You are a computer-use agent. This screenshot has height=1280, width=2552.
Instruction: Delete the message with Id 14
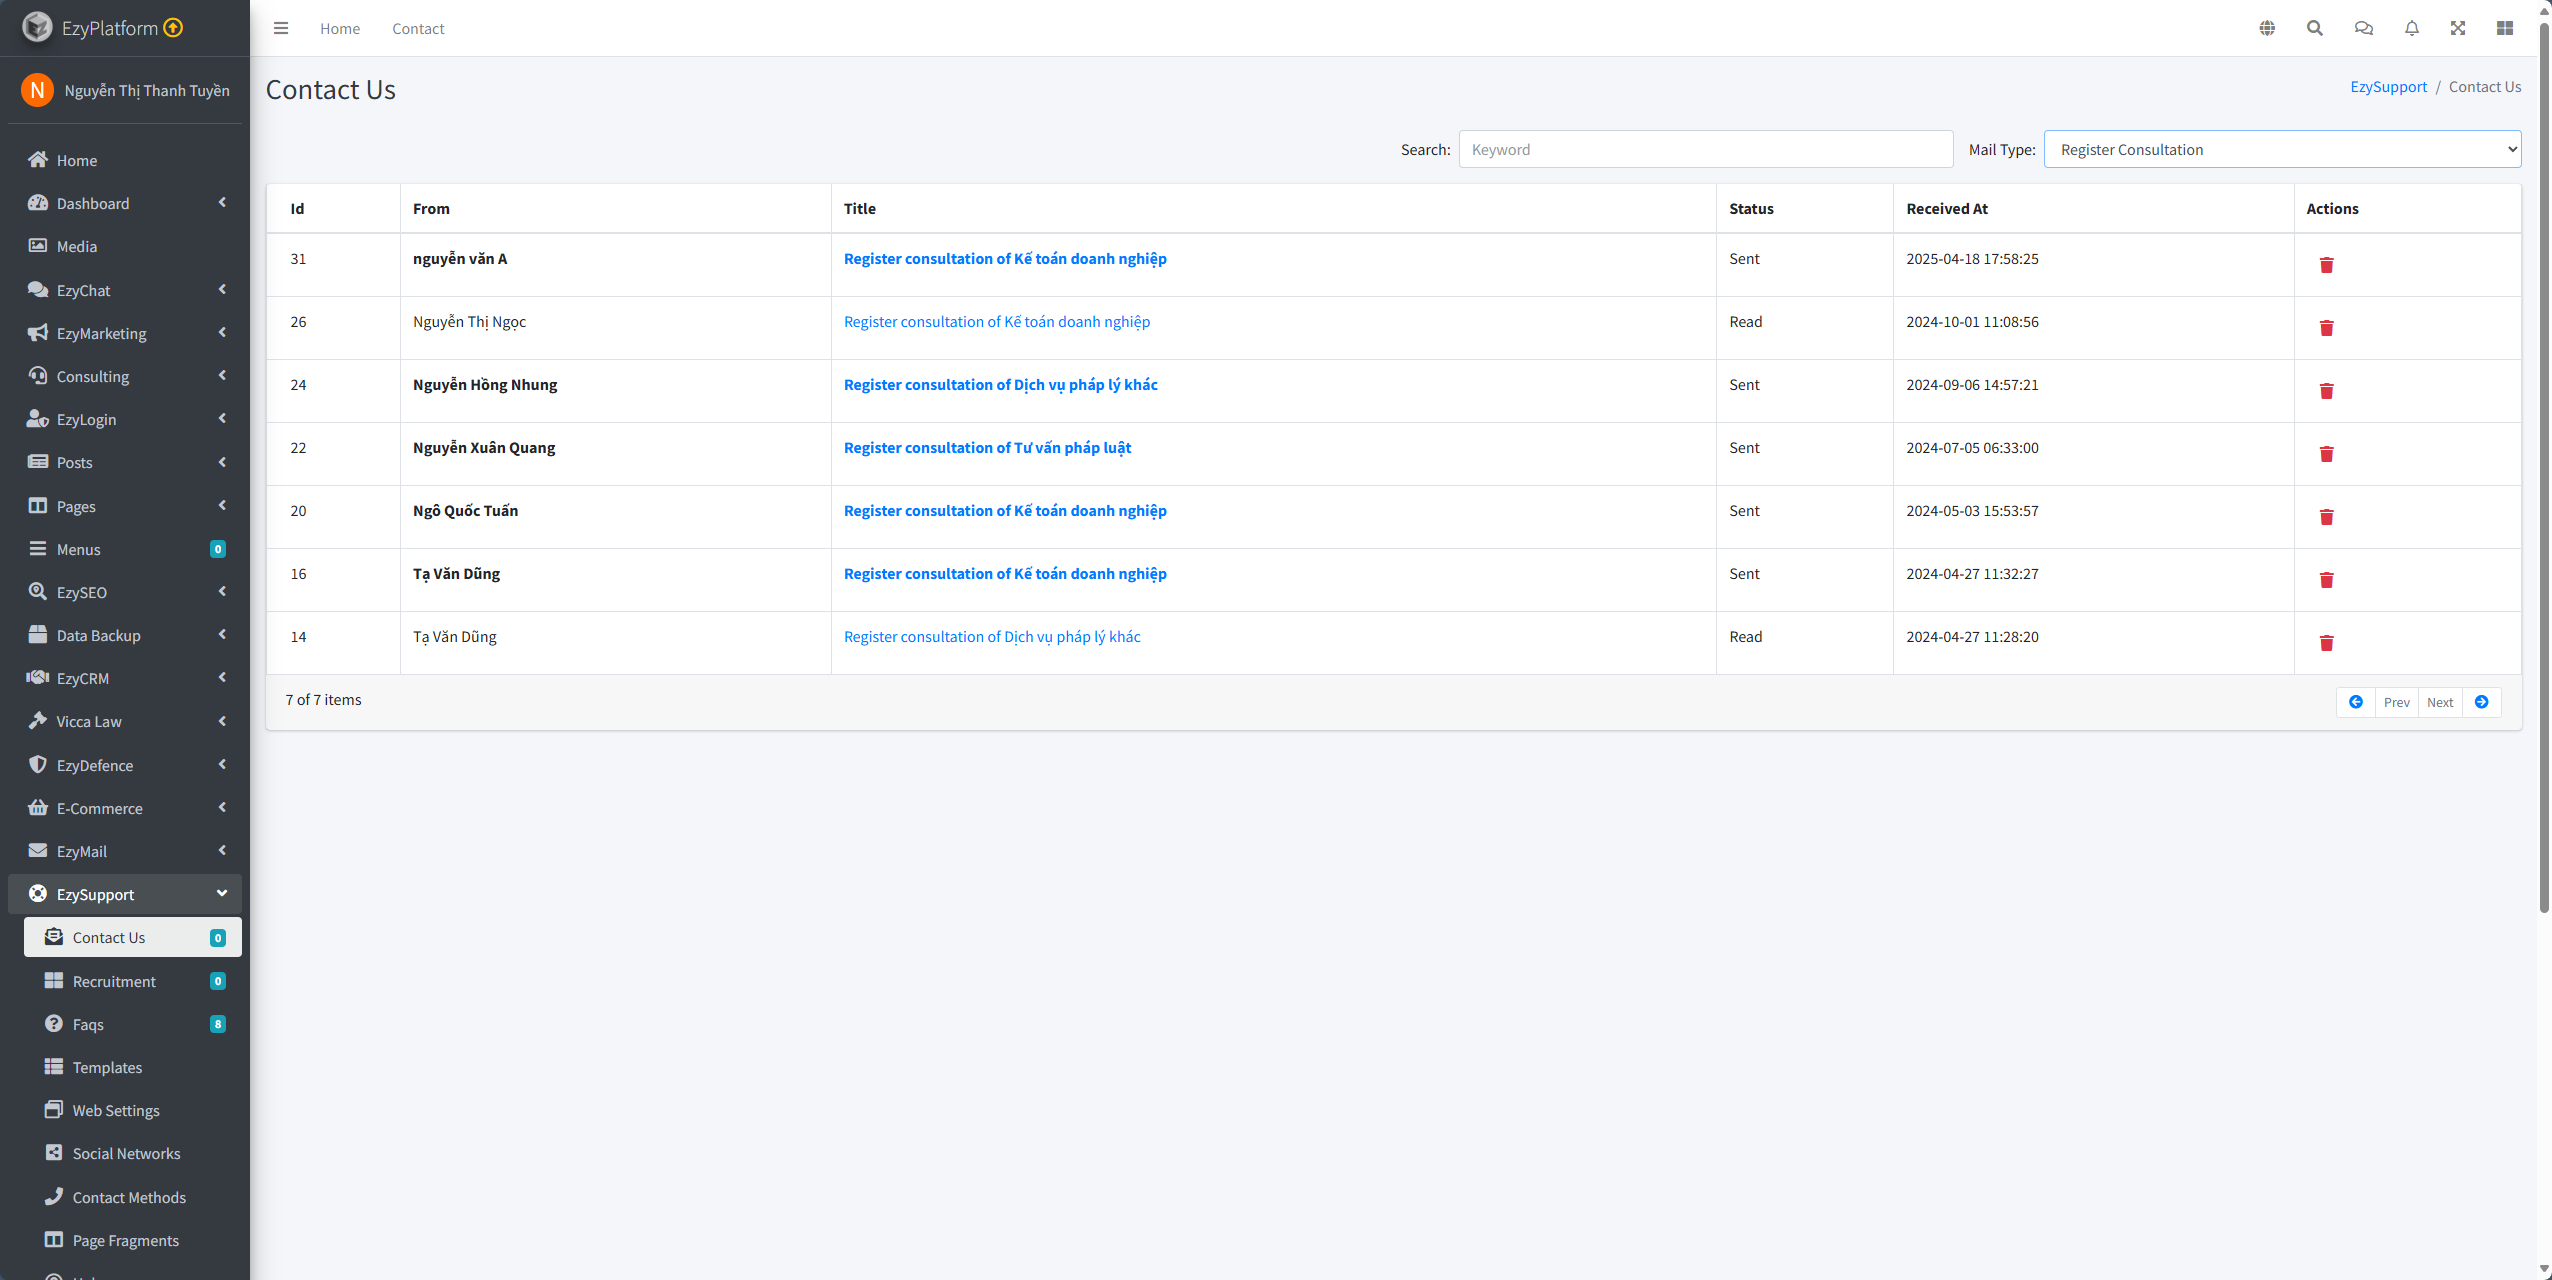point(2326,643)
